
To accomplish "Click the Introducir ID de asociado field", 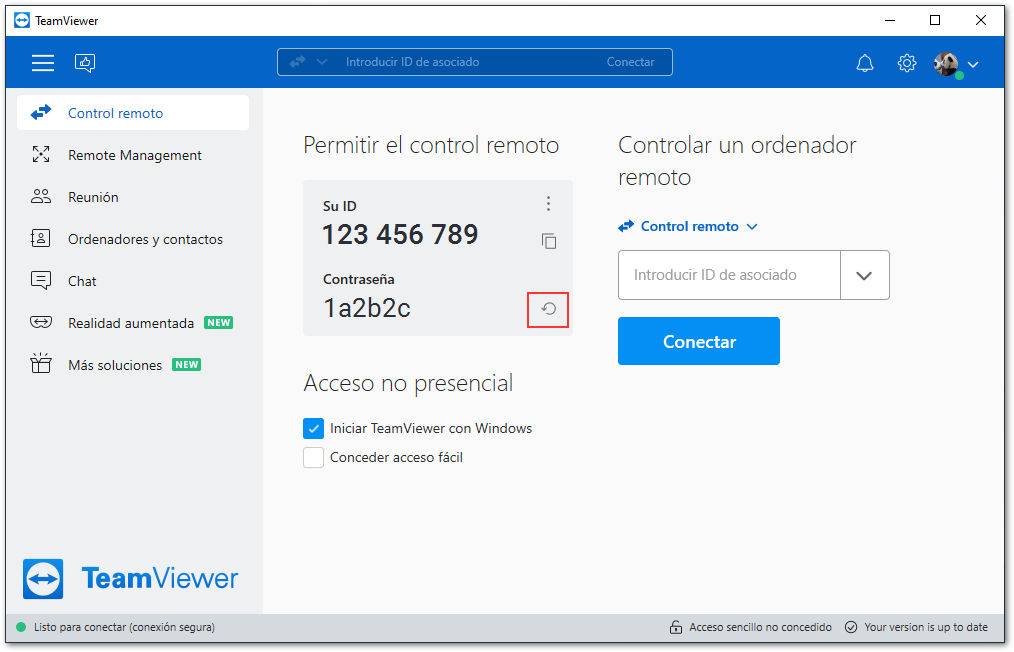I will [x=729, y=275].
